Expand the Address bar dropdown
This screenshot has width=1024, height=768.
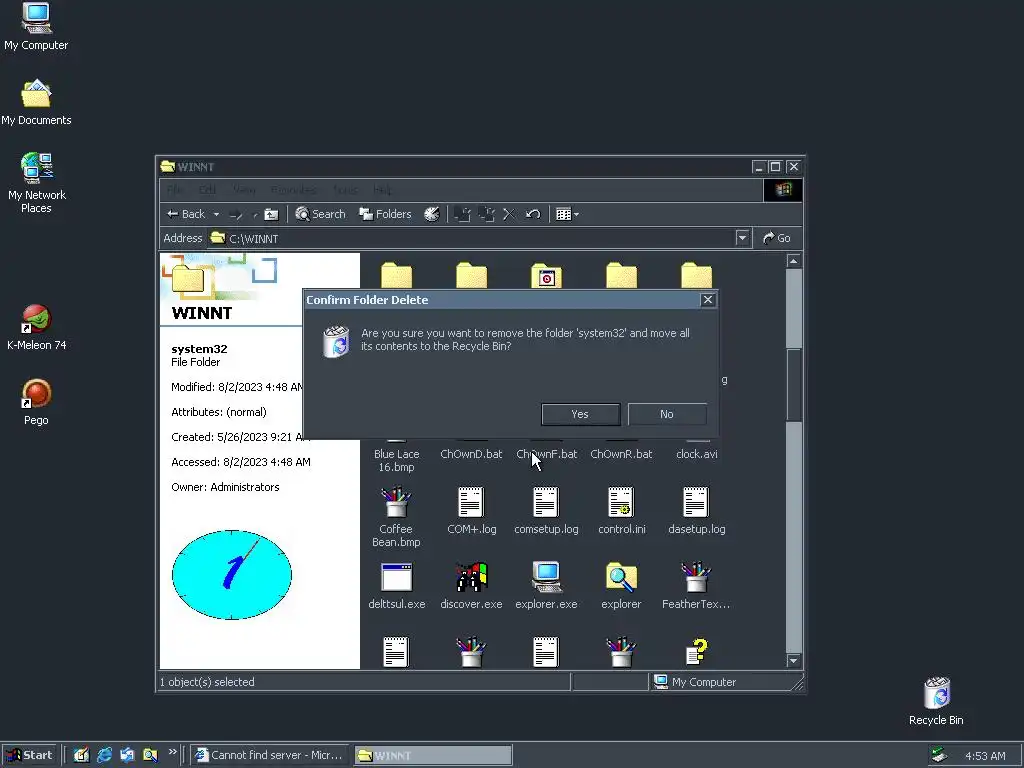[742, 238]
